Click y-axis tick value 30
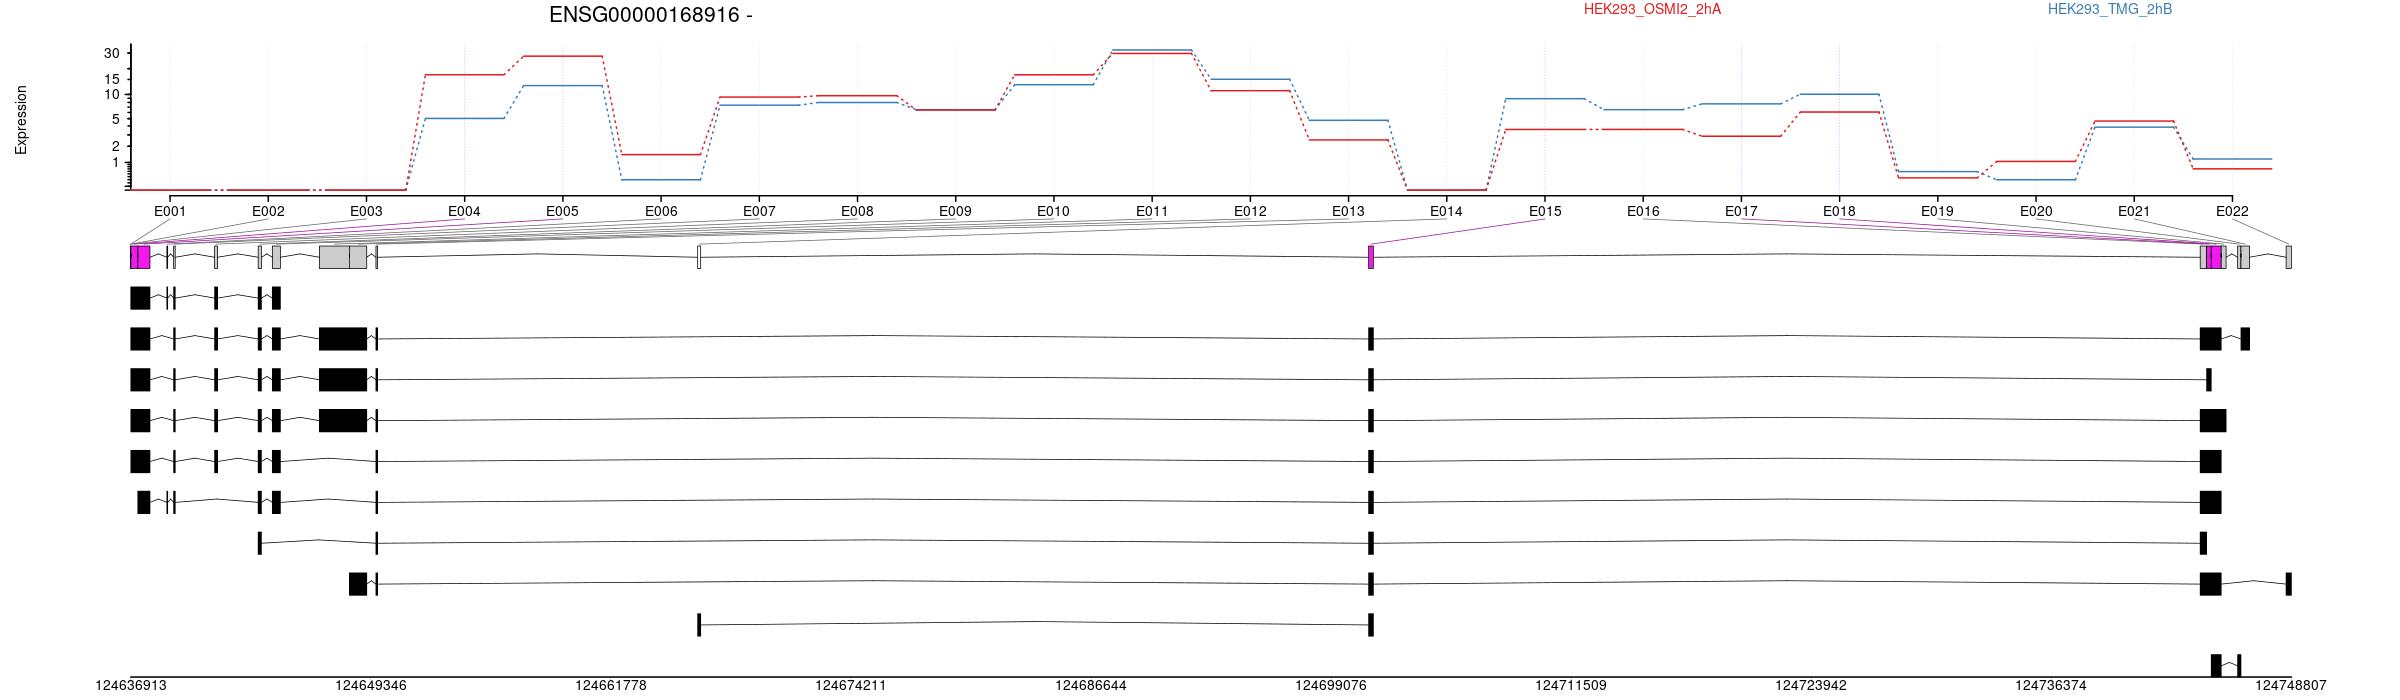Screen dimensions: 2400x700 [x=112, y=53]
